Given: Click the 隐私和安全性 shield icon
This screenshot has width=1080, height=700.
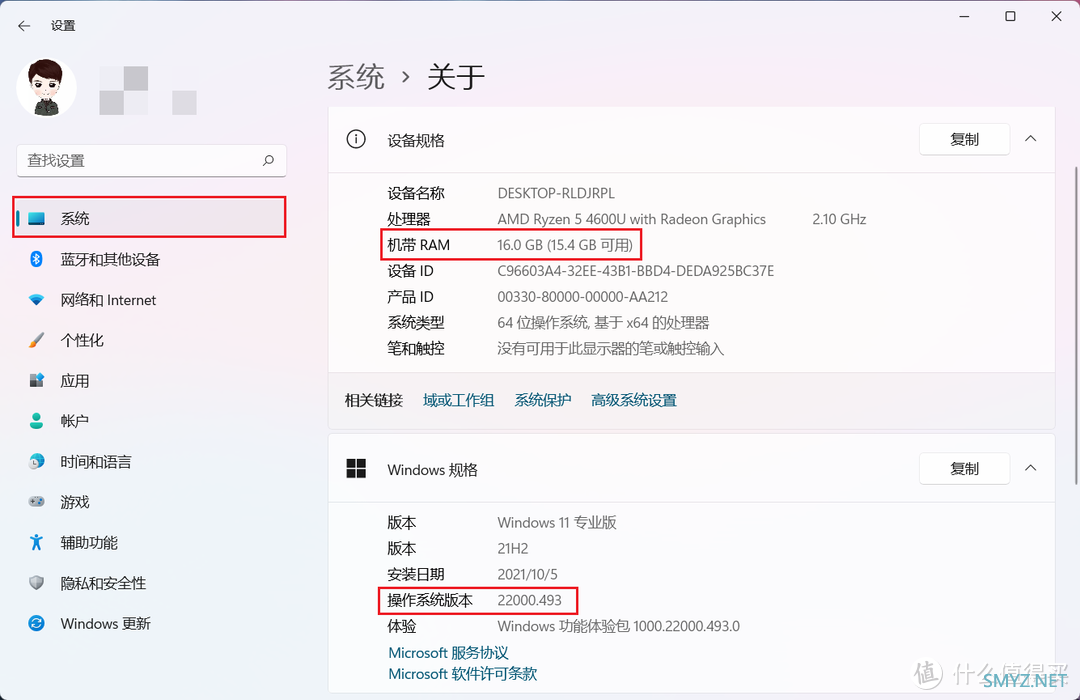Looking at the screenshot, I should [x=37, y=583].
